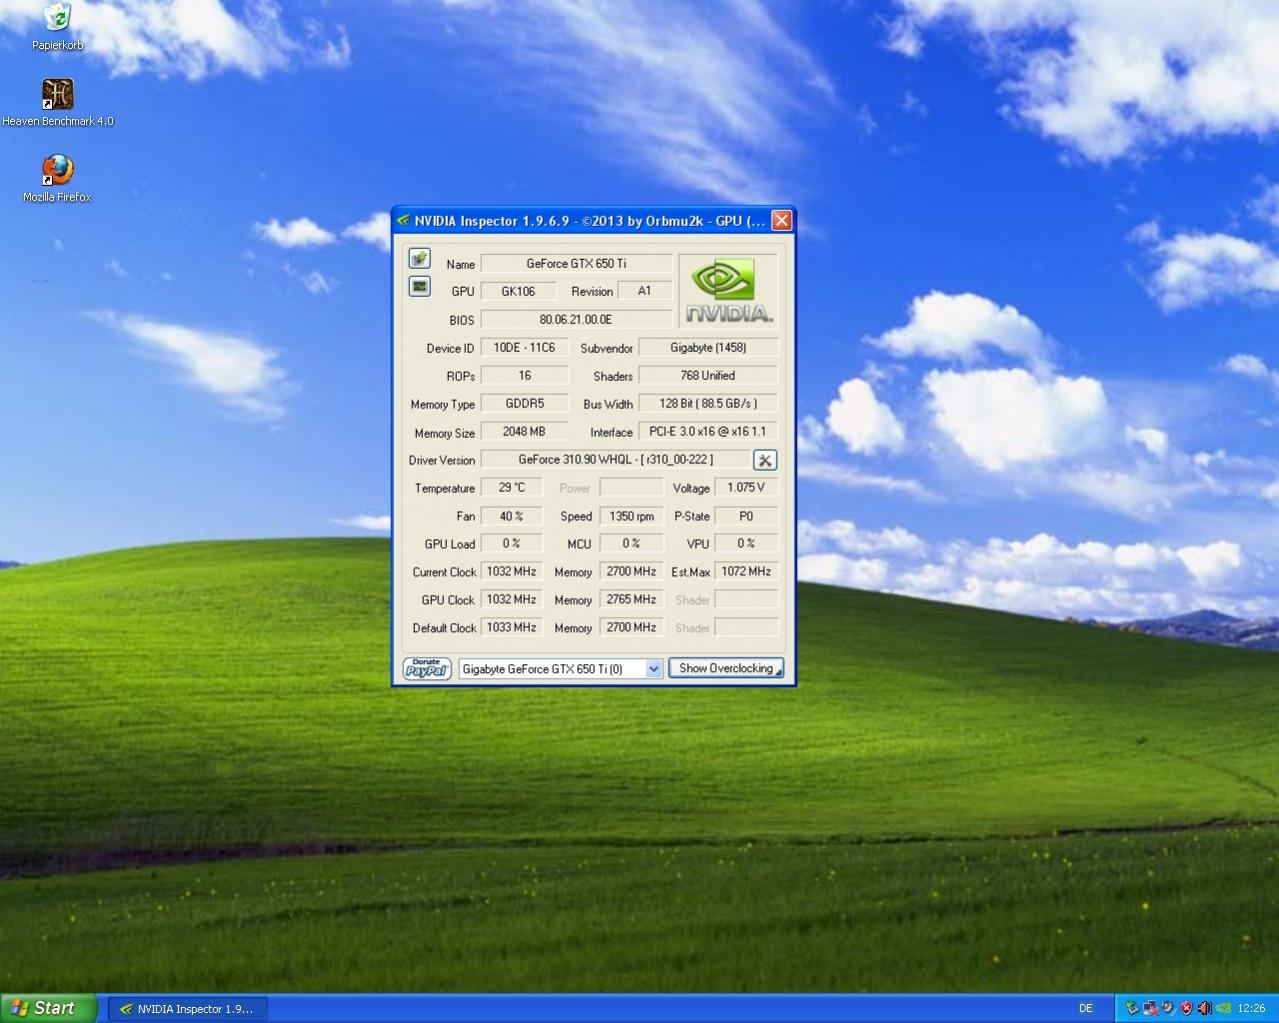Viewport: 1279px width, 1023px height.
Task: Click the GK106 GPU field
Action: click(x=518, y=291)
